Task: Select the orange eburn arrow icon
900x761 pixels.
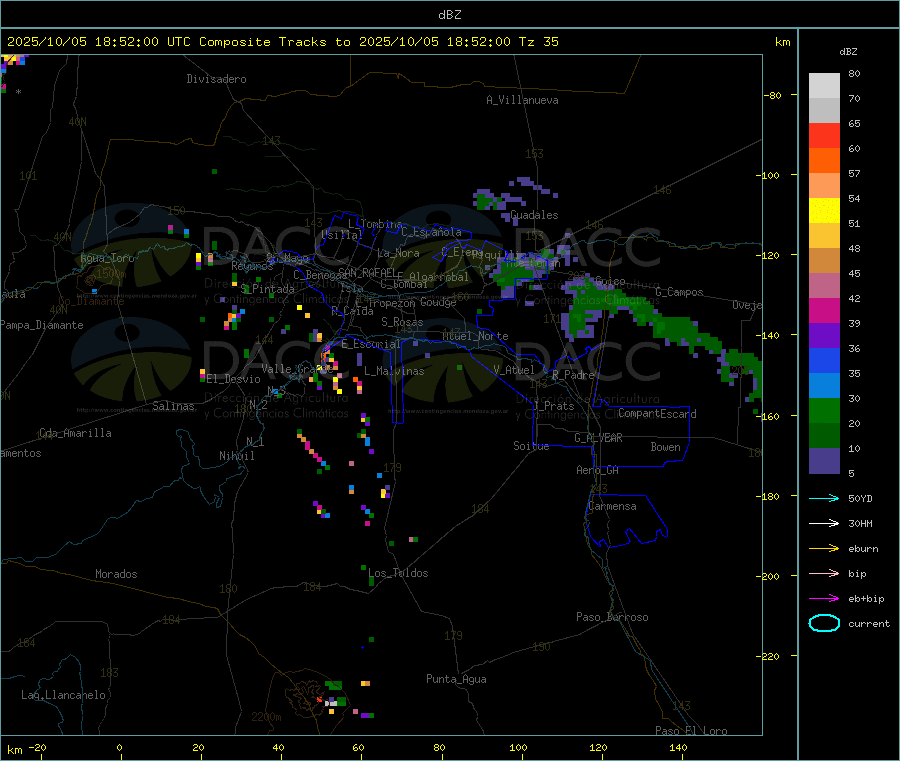Action: point(823,548)
